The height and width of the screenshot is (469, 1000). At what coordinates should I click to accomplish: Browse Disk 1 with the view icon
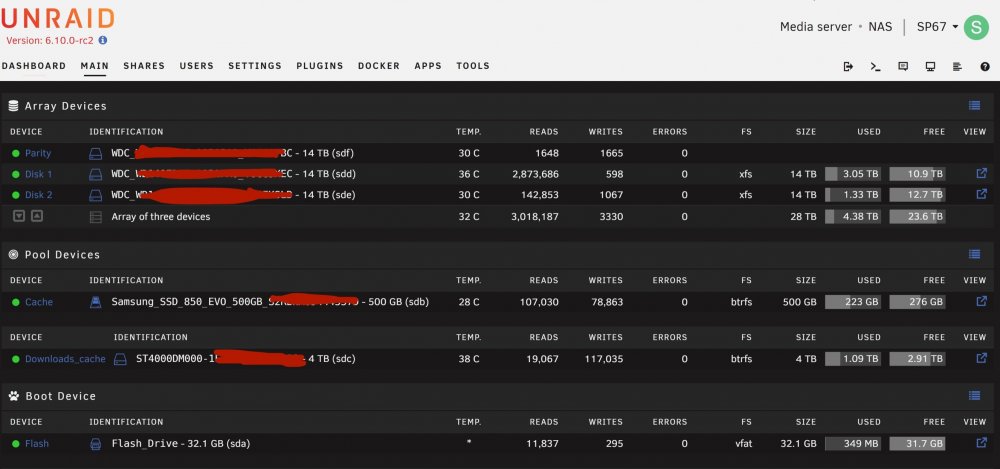click(x=982, y=173)
